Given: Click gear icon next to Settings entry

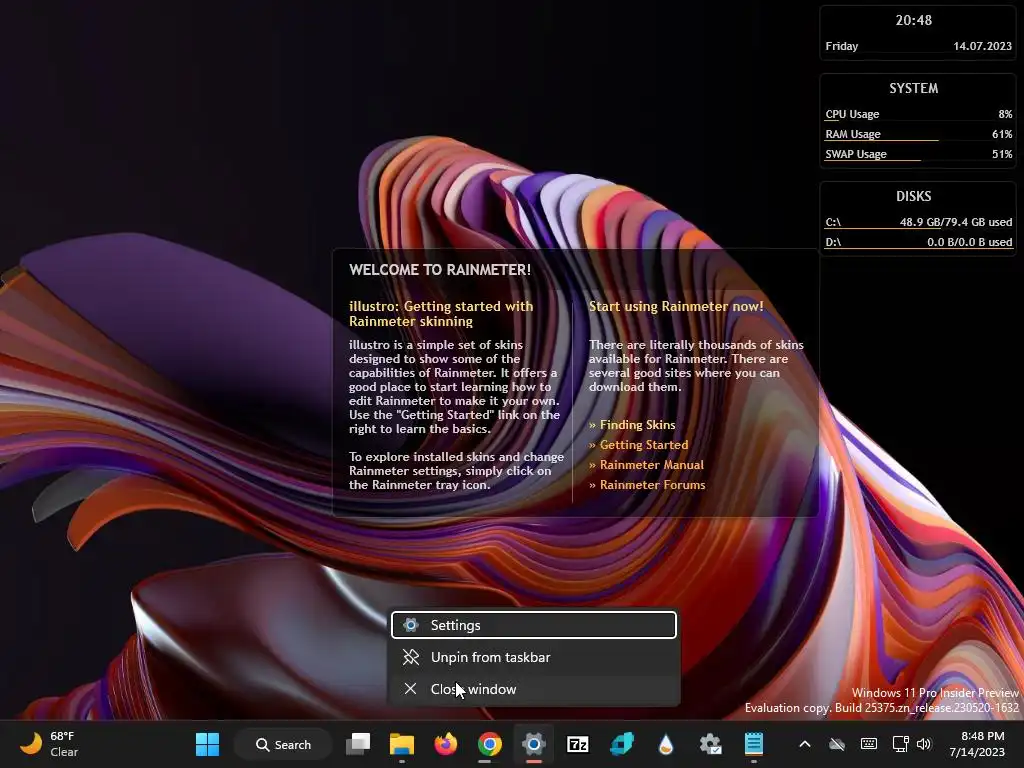Looking at the screenshot, I should [410, 625].
